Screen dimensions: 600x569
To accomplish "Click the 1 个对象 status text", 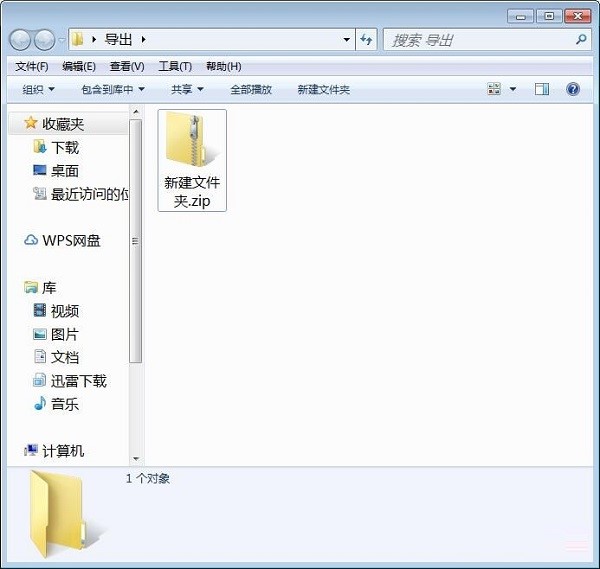I will point(147,479).
